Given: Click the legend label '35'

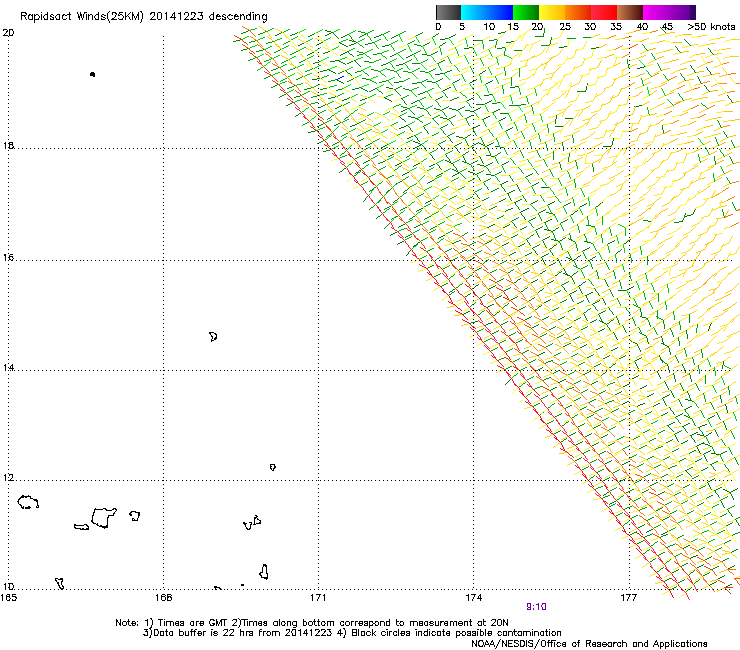Looking at the screenshot, I should pyautogui.click(x=616, y=27).
